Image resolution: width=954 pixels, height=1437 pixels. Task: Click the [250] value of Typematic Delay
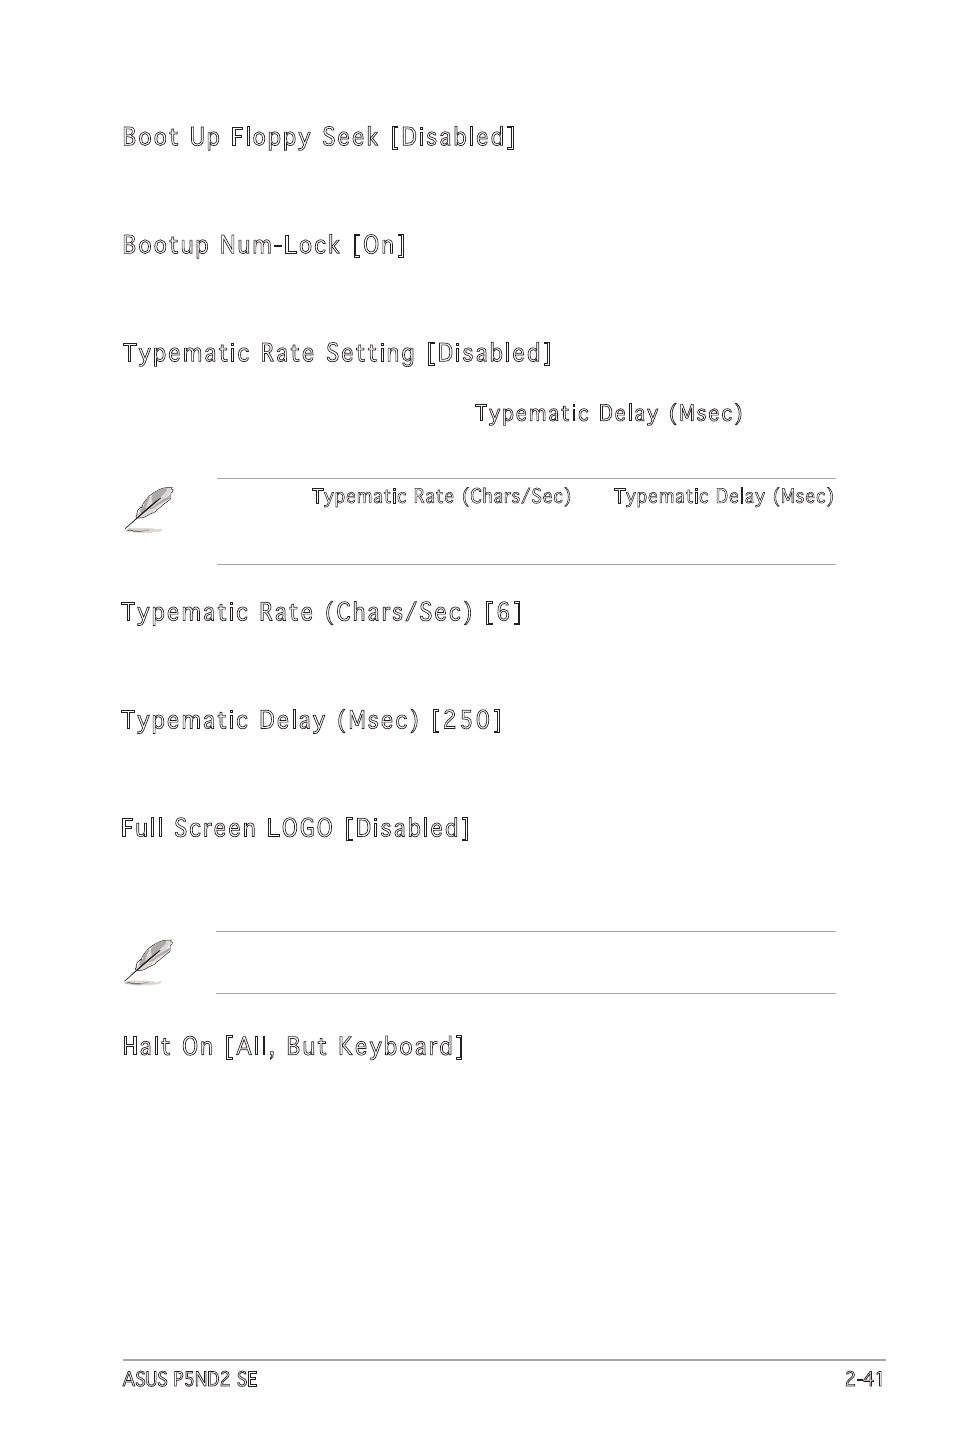[466, 720]
